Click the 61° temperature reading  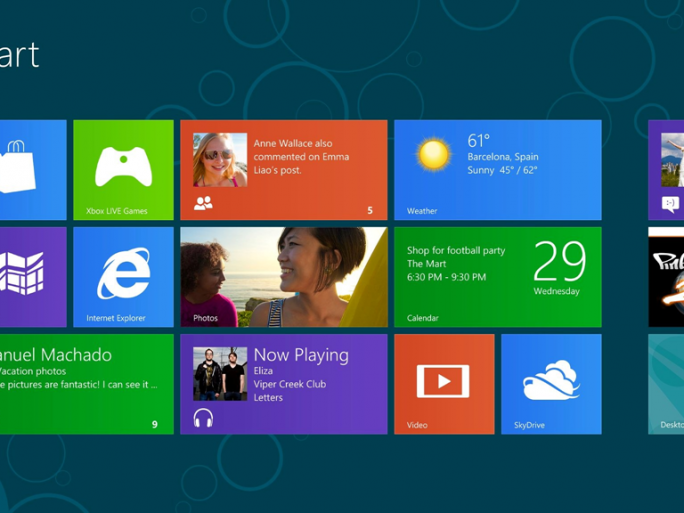[x=479, y=140]
